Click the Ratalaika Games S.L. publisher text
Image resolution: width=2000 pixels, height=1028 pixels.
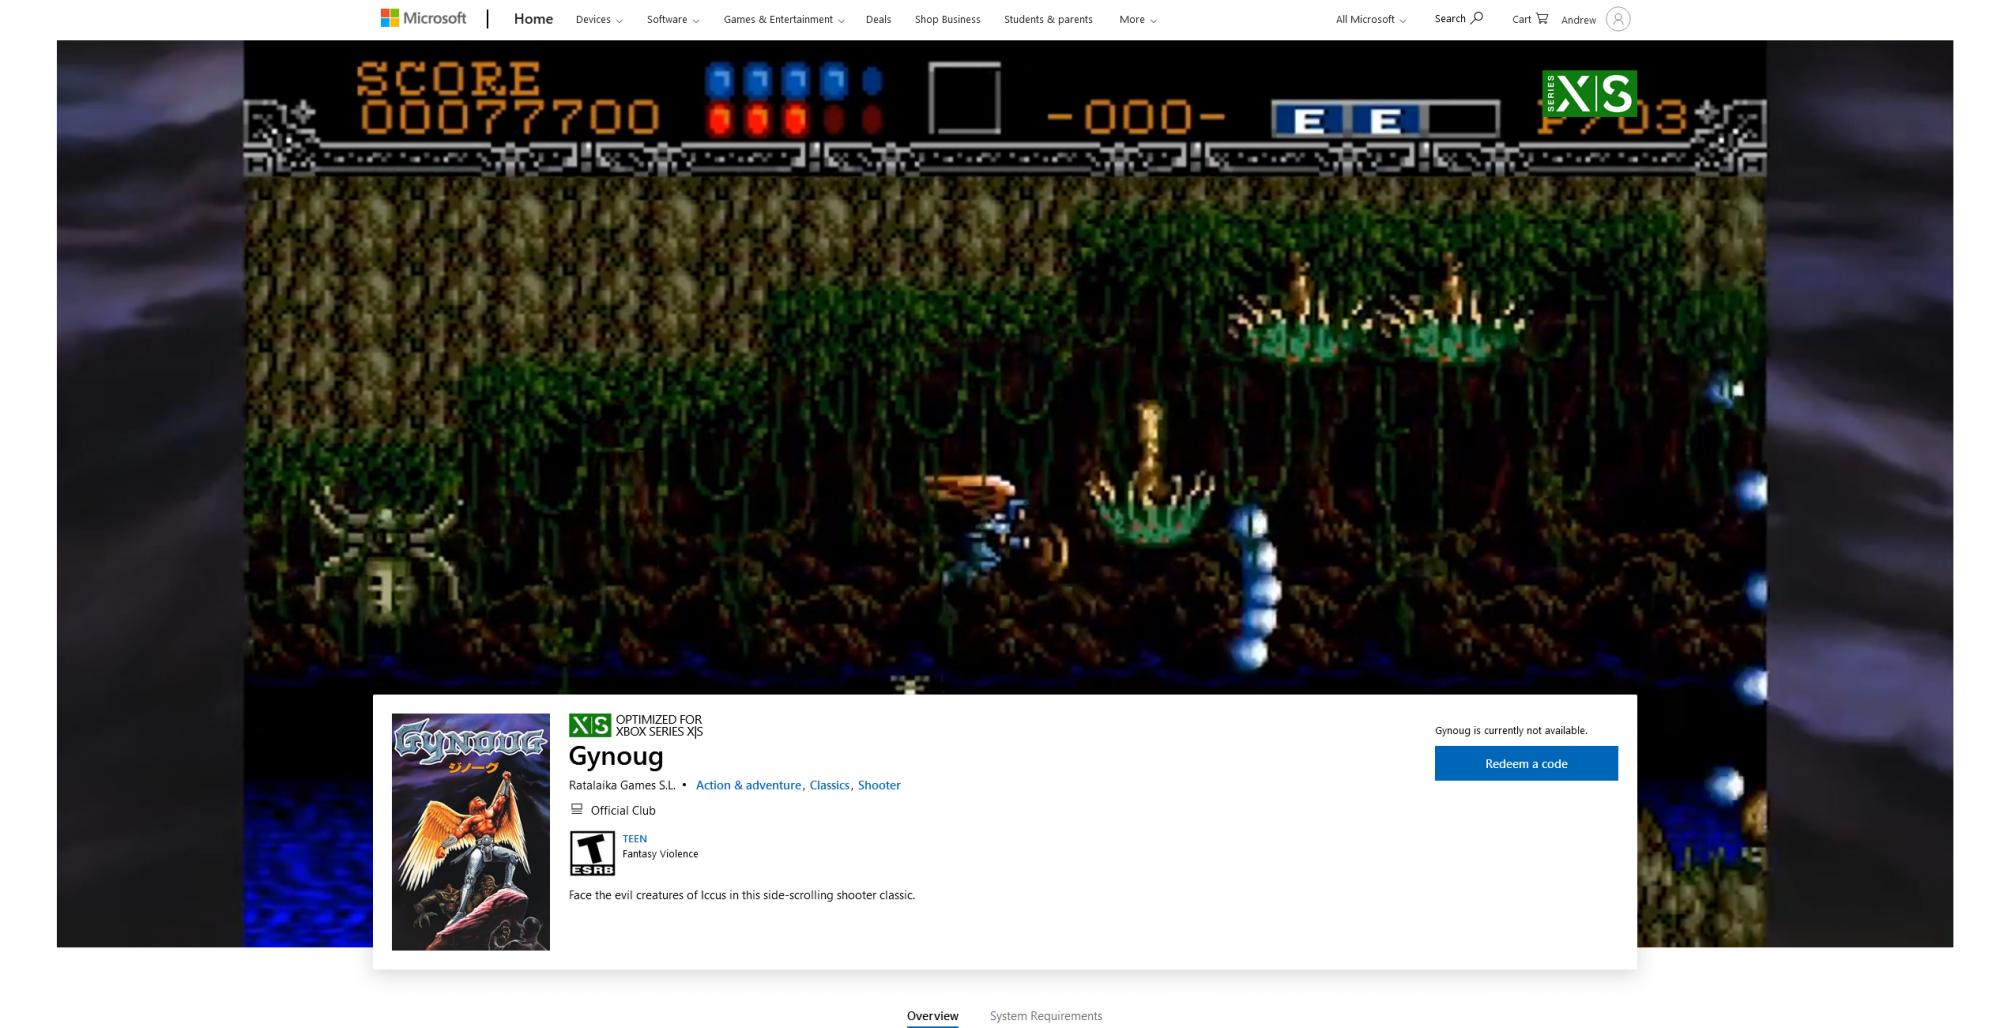pos(622,785)
